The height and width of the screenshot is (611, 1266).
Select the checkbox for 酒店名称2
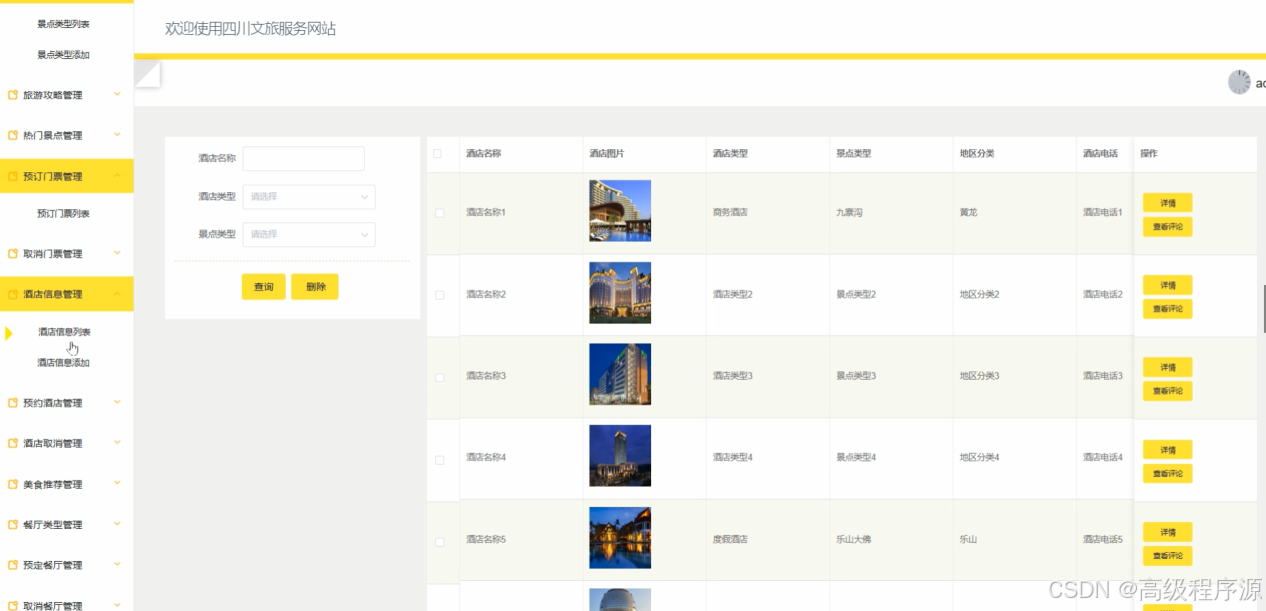pyautogui.click(x=439, y=295)
